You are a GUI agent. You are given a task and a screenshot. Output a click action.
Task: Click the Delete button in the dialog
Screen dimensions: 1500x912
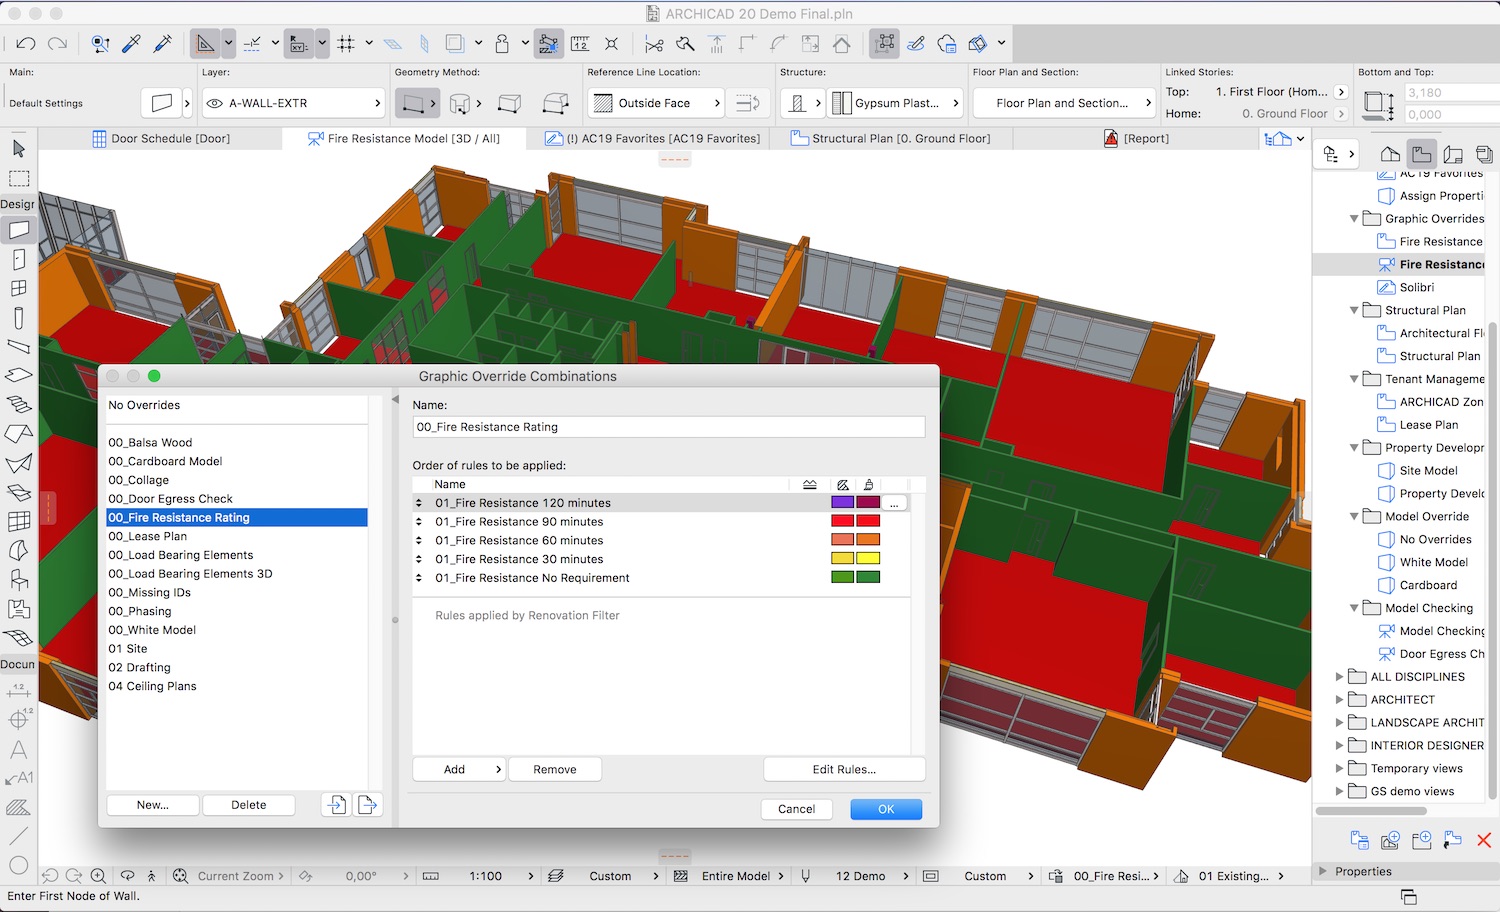[249, 805]
